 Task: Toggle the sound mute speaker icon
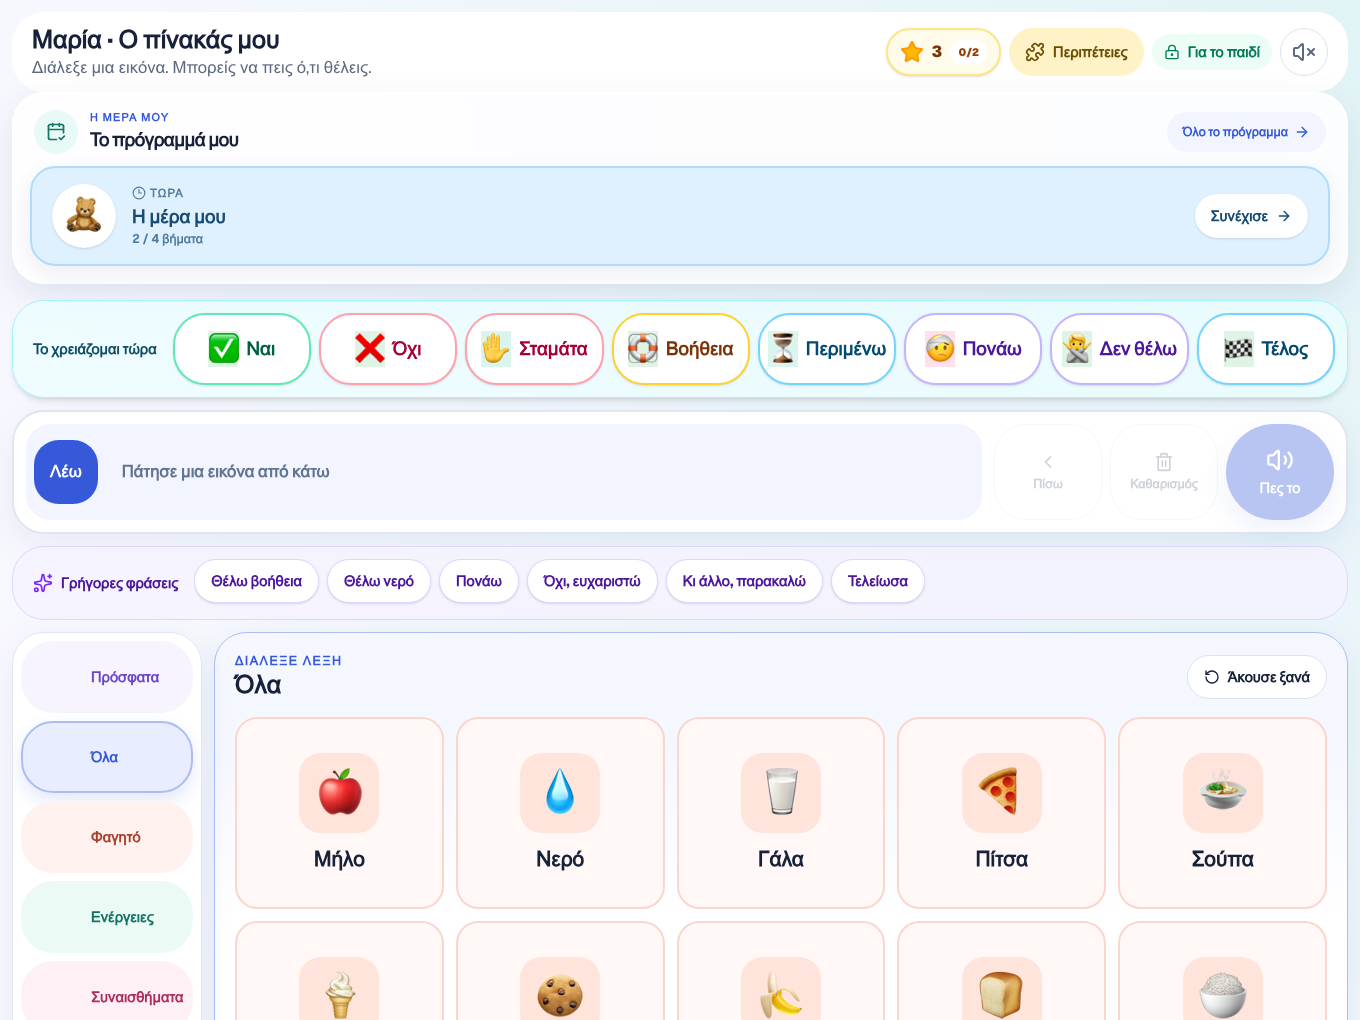coord(1303,52)
